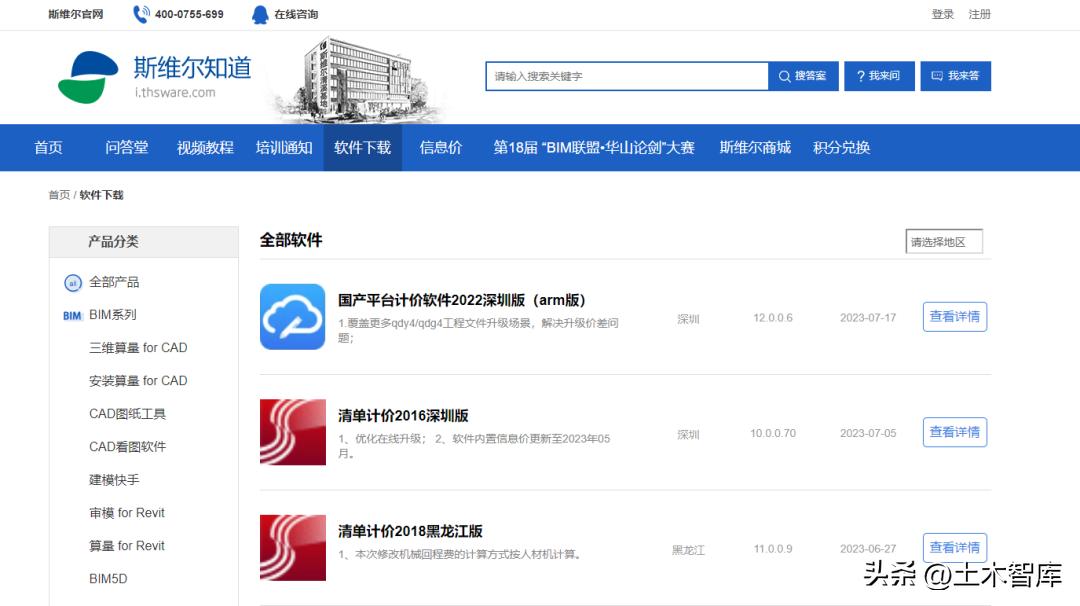1080x606 pixels.
Task: Click the cloud icon for 国产平台计价软件2022深圳版
Action: [x=292, y=317]
